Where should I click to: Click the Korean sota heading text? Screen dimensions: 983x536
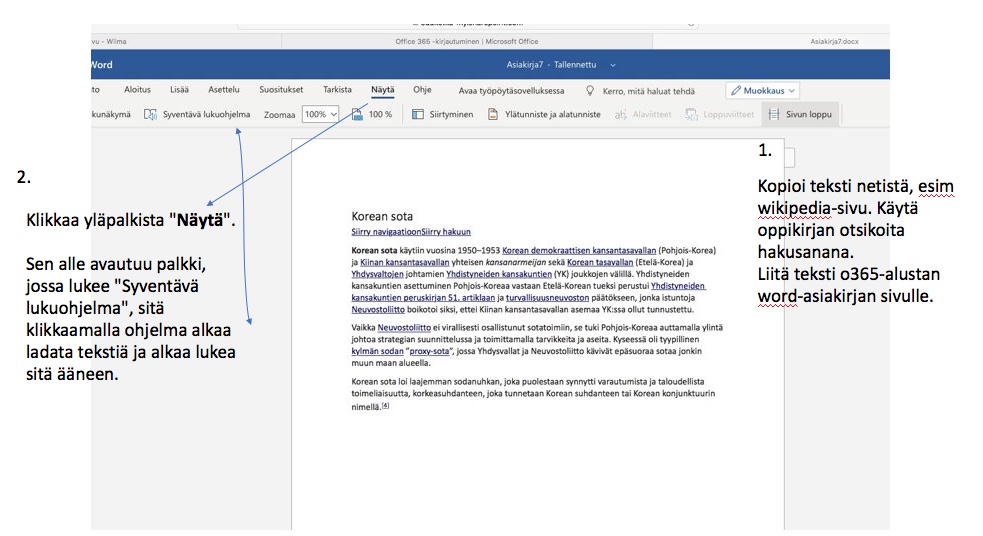[x=382, y=216]
